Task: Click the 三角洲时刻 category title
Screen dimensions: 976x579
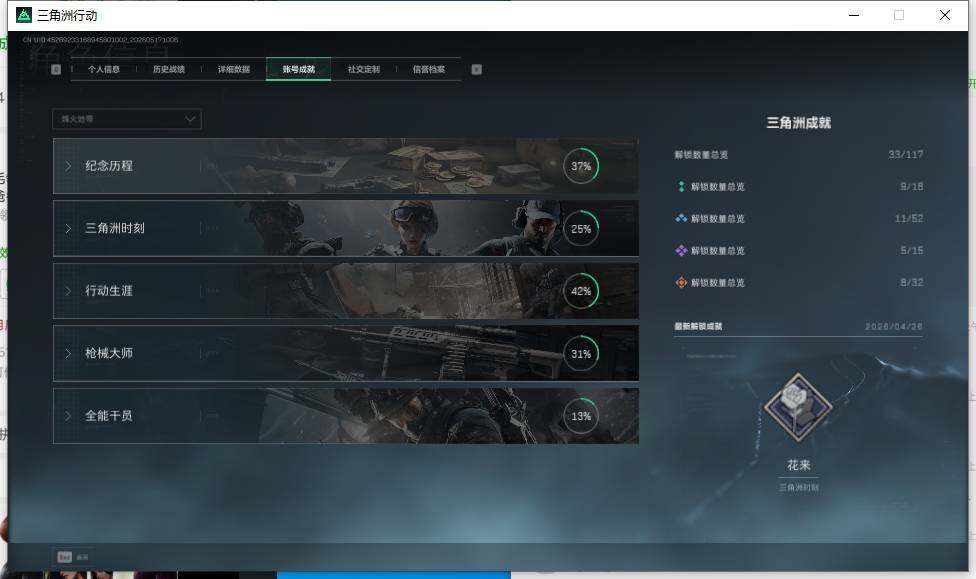Action: 115,228
